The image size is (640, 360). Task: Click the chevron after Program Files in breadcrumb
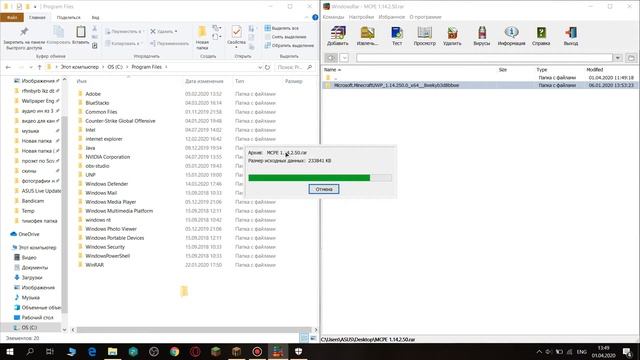click(x=166, y=67)
